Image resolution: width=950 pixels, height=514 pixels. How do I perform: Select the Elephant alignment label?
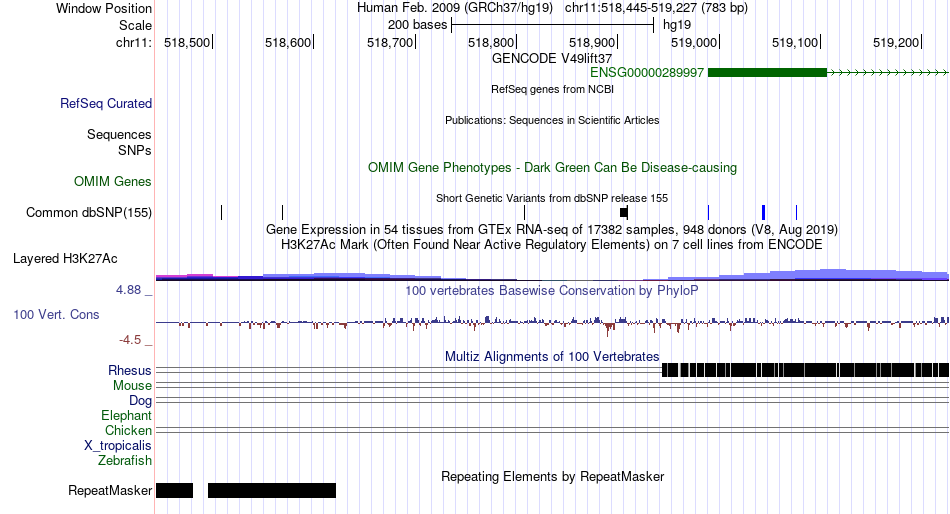point(126,415)
